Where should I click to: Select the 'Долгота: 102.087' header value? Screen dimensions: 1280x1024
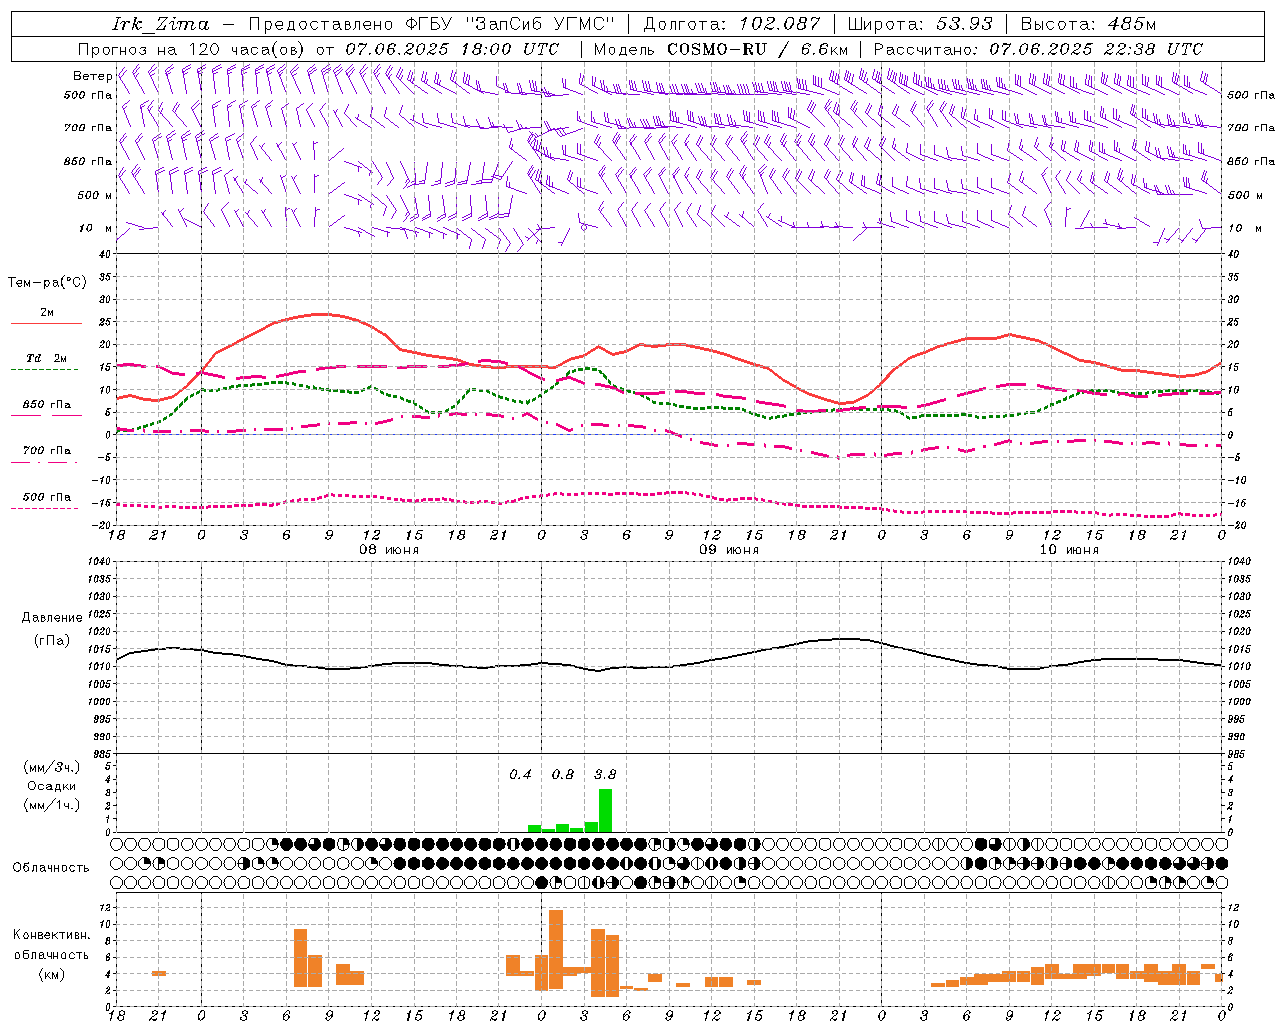732,24
